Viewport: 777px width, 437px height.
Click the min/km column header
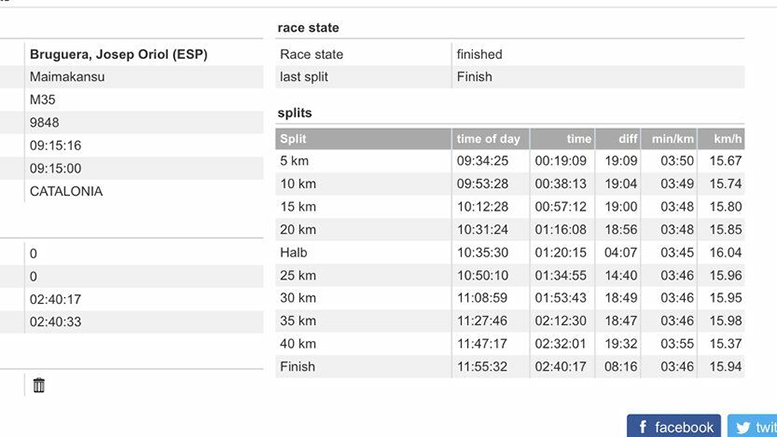click(x=673, y=139)
